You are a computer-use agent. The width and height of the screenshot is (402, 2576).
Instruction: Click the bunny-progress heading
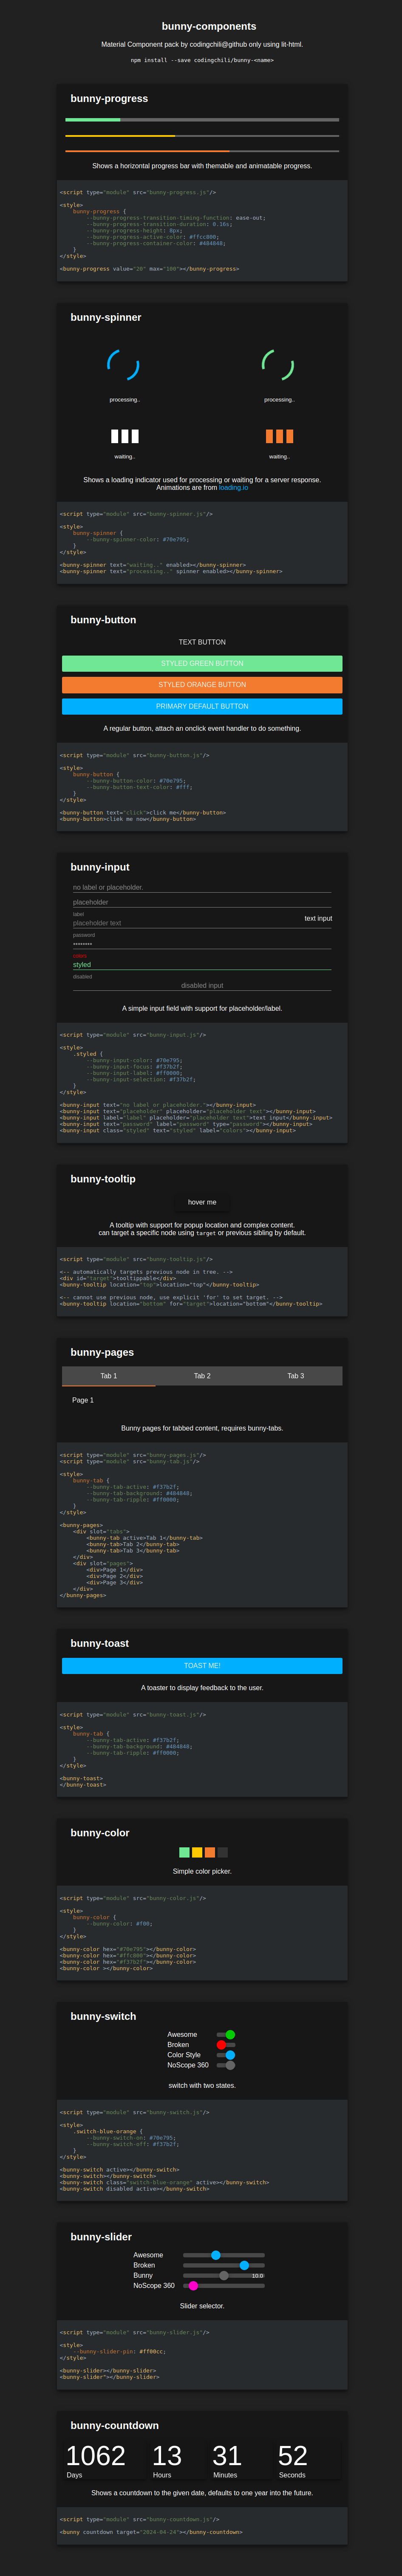tap(109, 99)
